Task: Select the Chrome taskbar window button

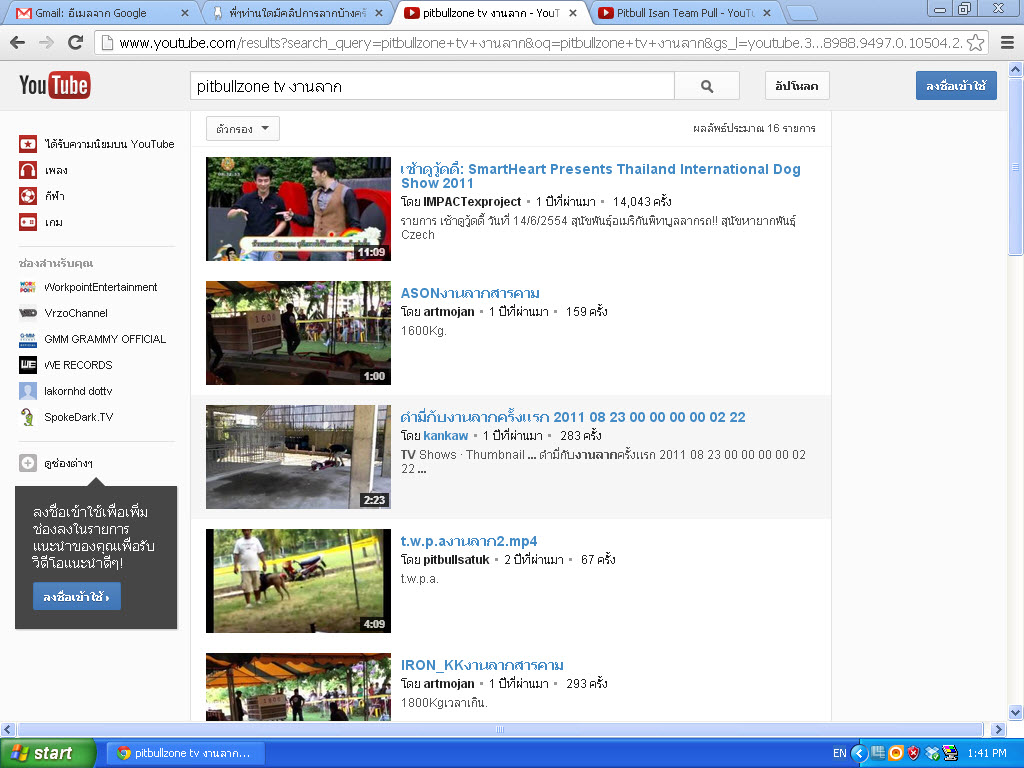Action: (x=185, y=753)
